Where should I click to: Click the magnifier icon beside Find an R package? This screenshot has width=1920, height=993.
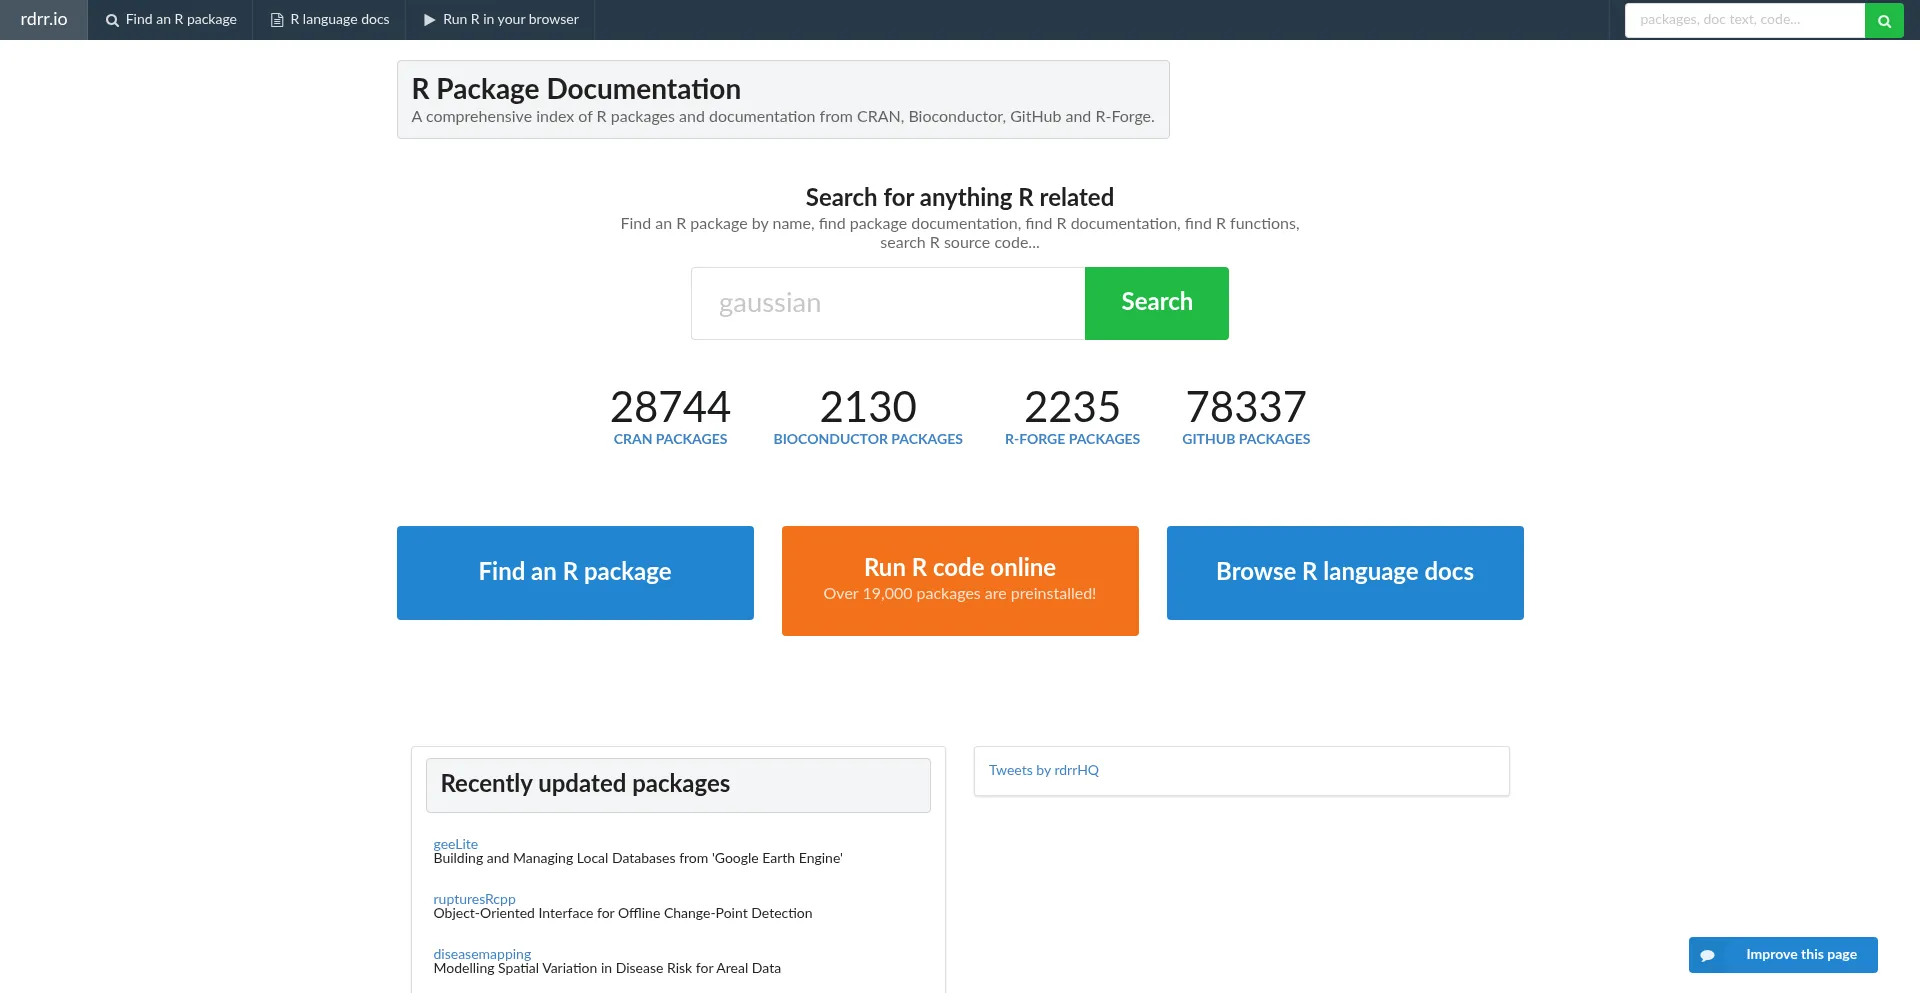(x=112, y=20)
